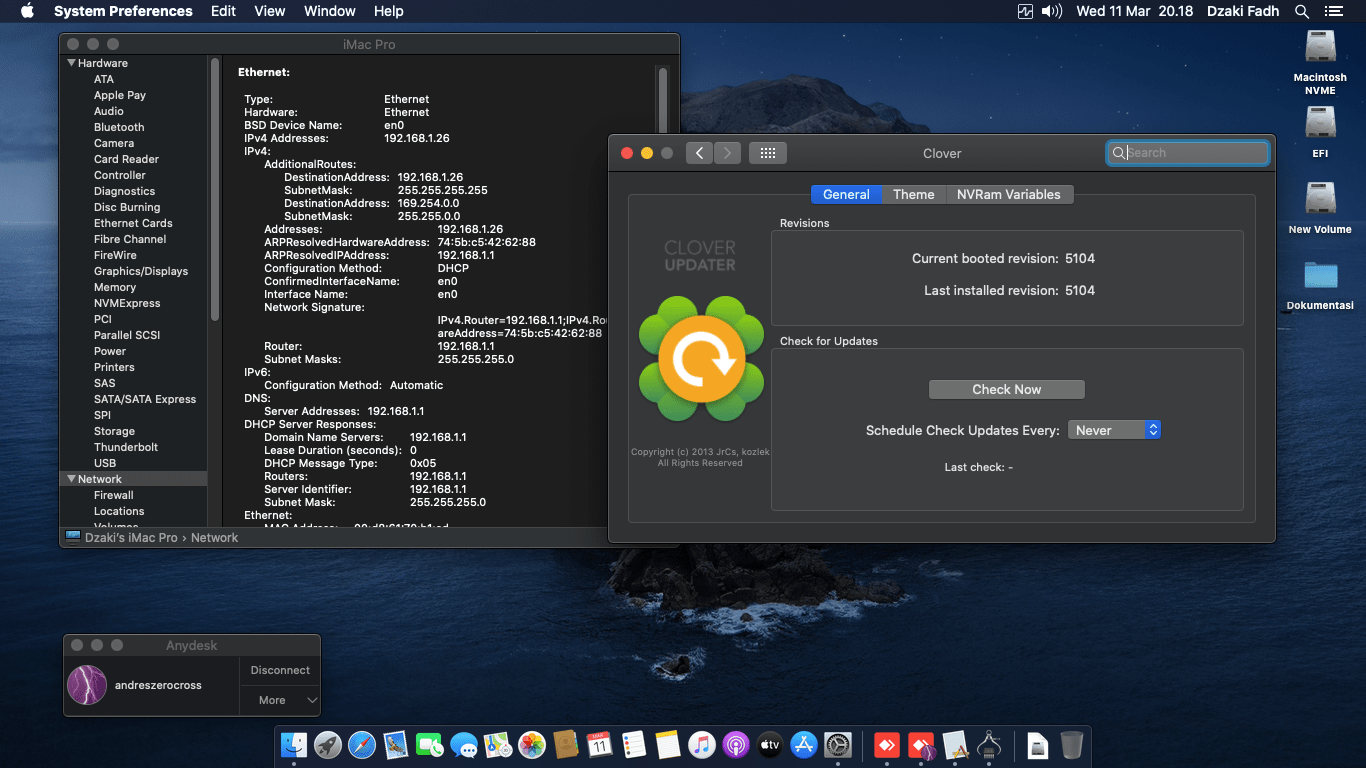Viewport: 1366px width, 768px height.
Task: Expand the More menu in AnyDesk
Action: (272, 700)
